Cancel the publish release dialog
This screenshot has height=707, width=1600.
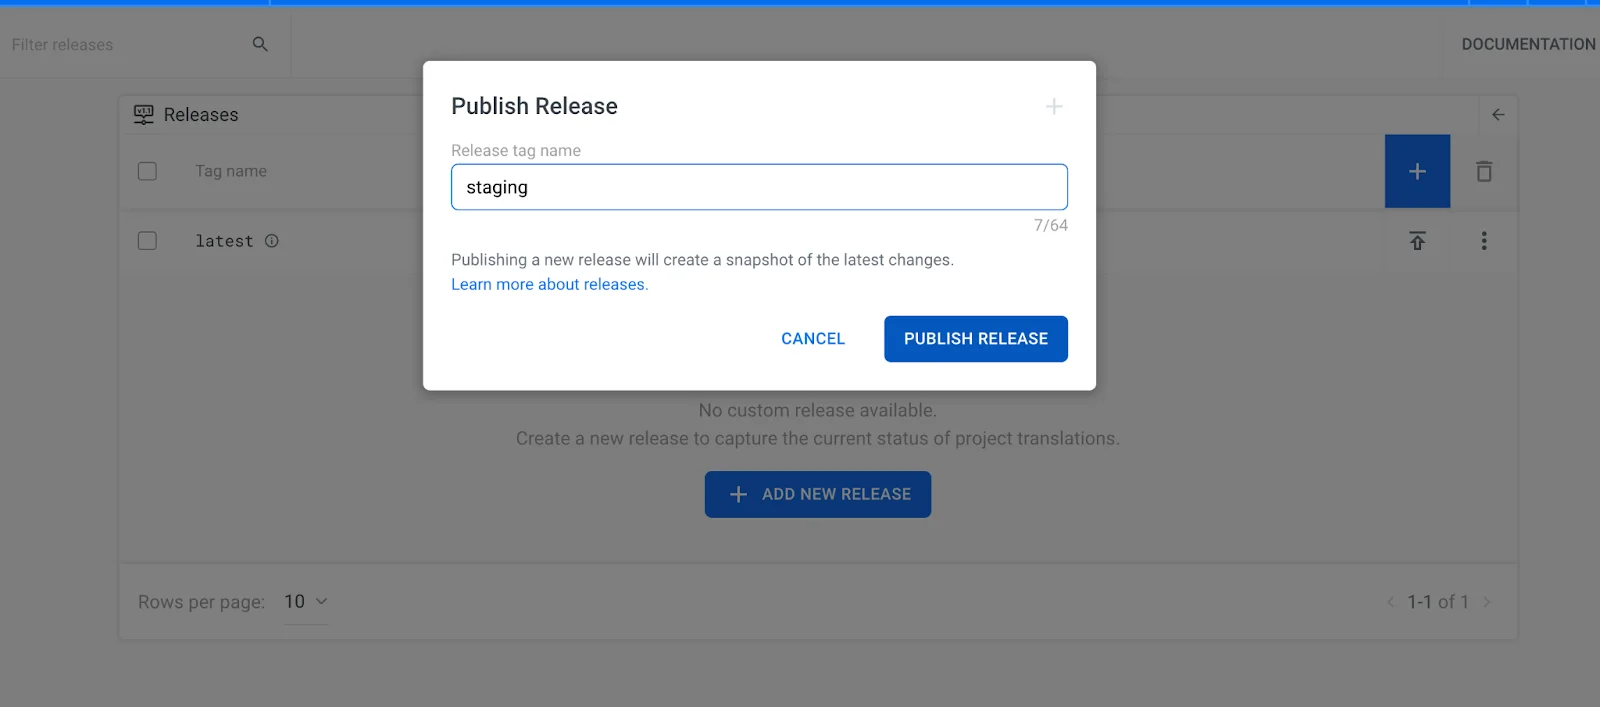(812, 339)
